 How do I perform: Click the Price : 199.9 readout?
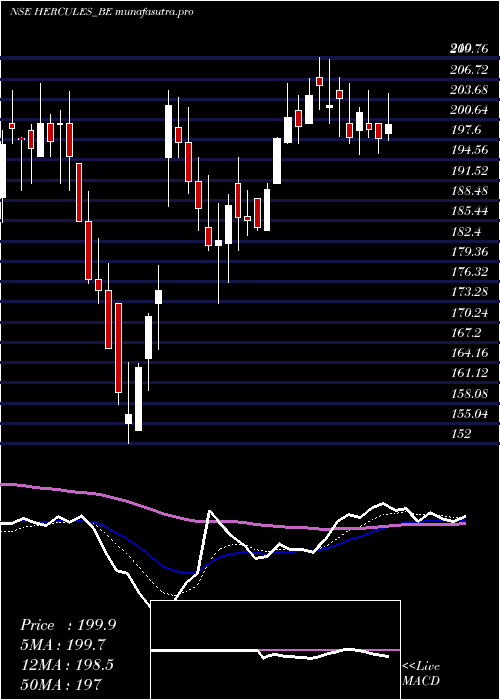click(68, 625)
